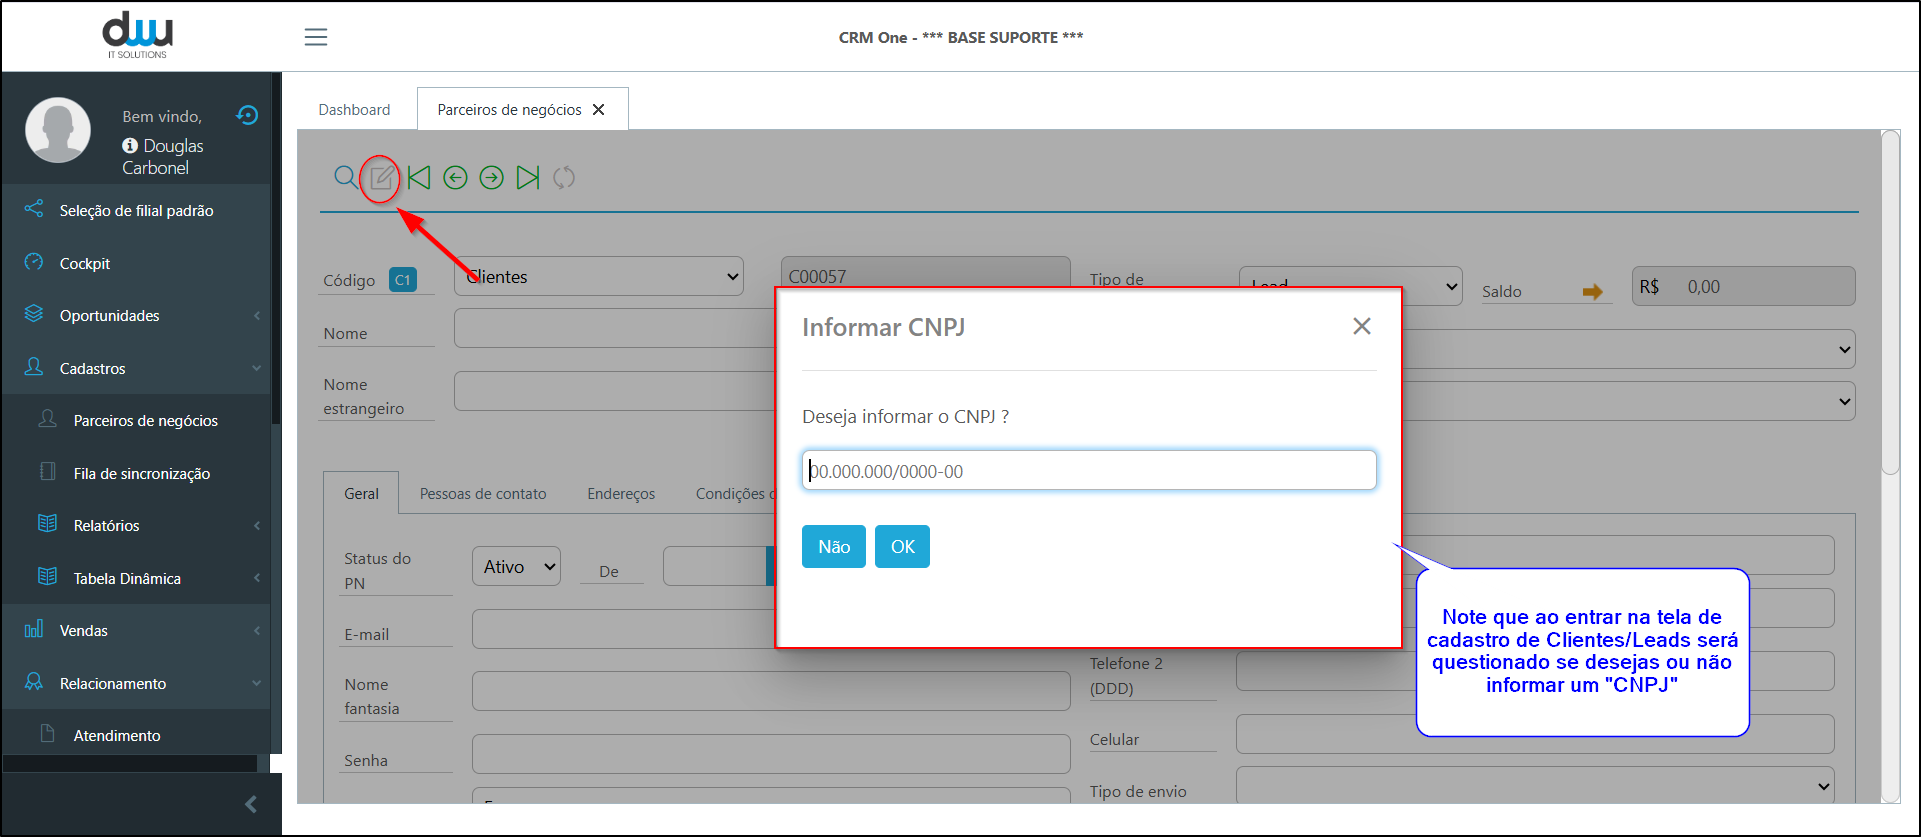Viewport: 1921px width, 837px height.
Task: Open Fila de sincronização
Action: click(x=137, y=473)
